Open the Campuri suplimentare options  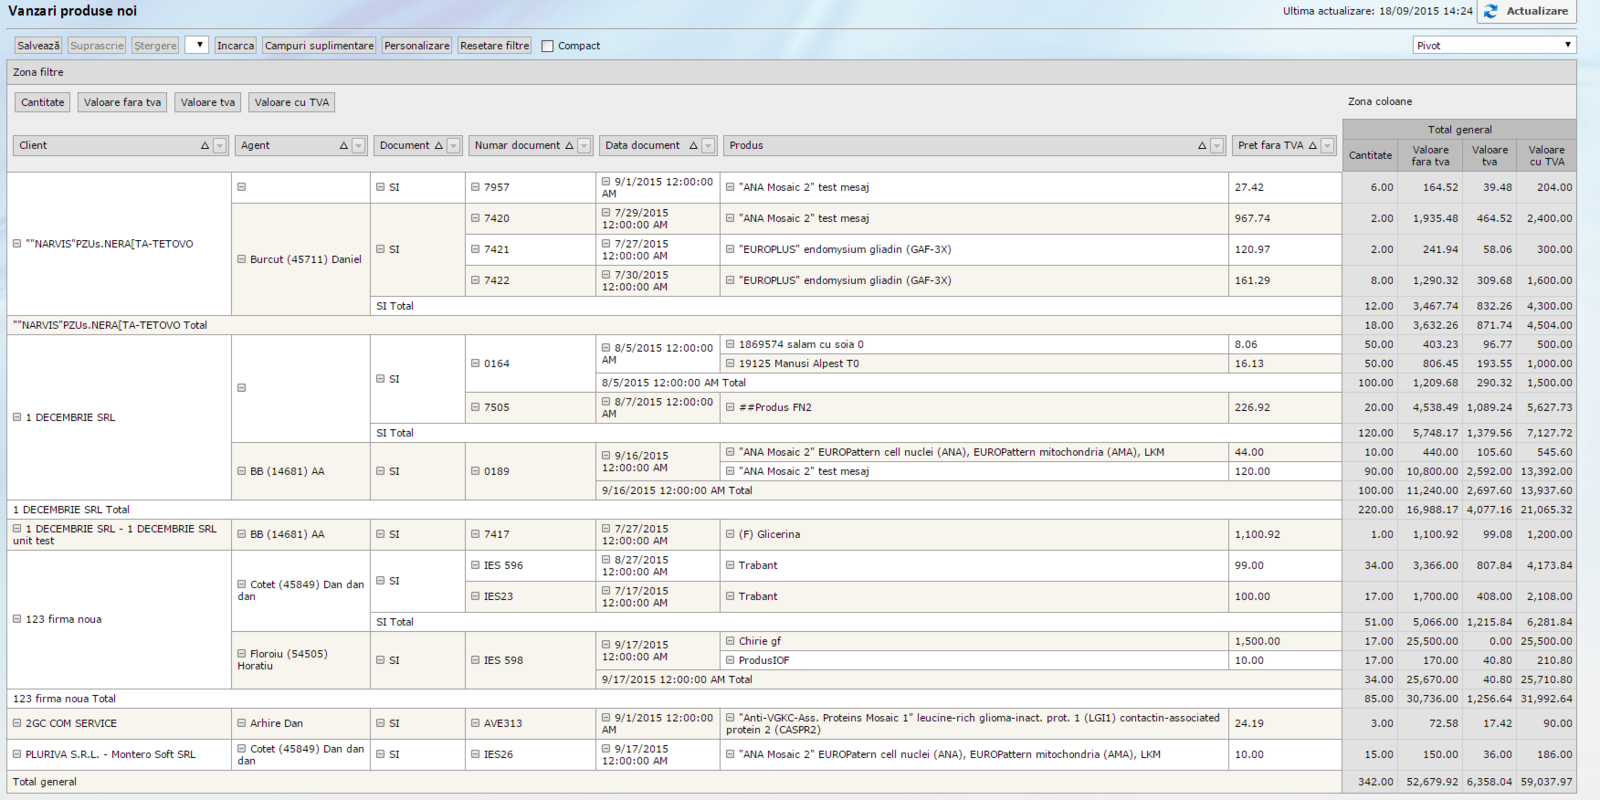tap(319, 46)
